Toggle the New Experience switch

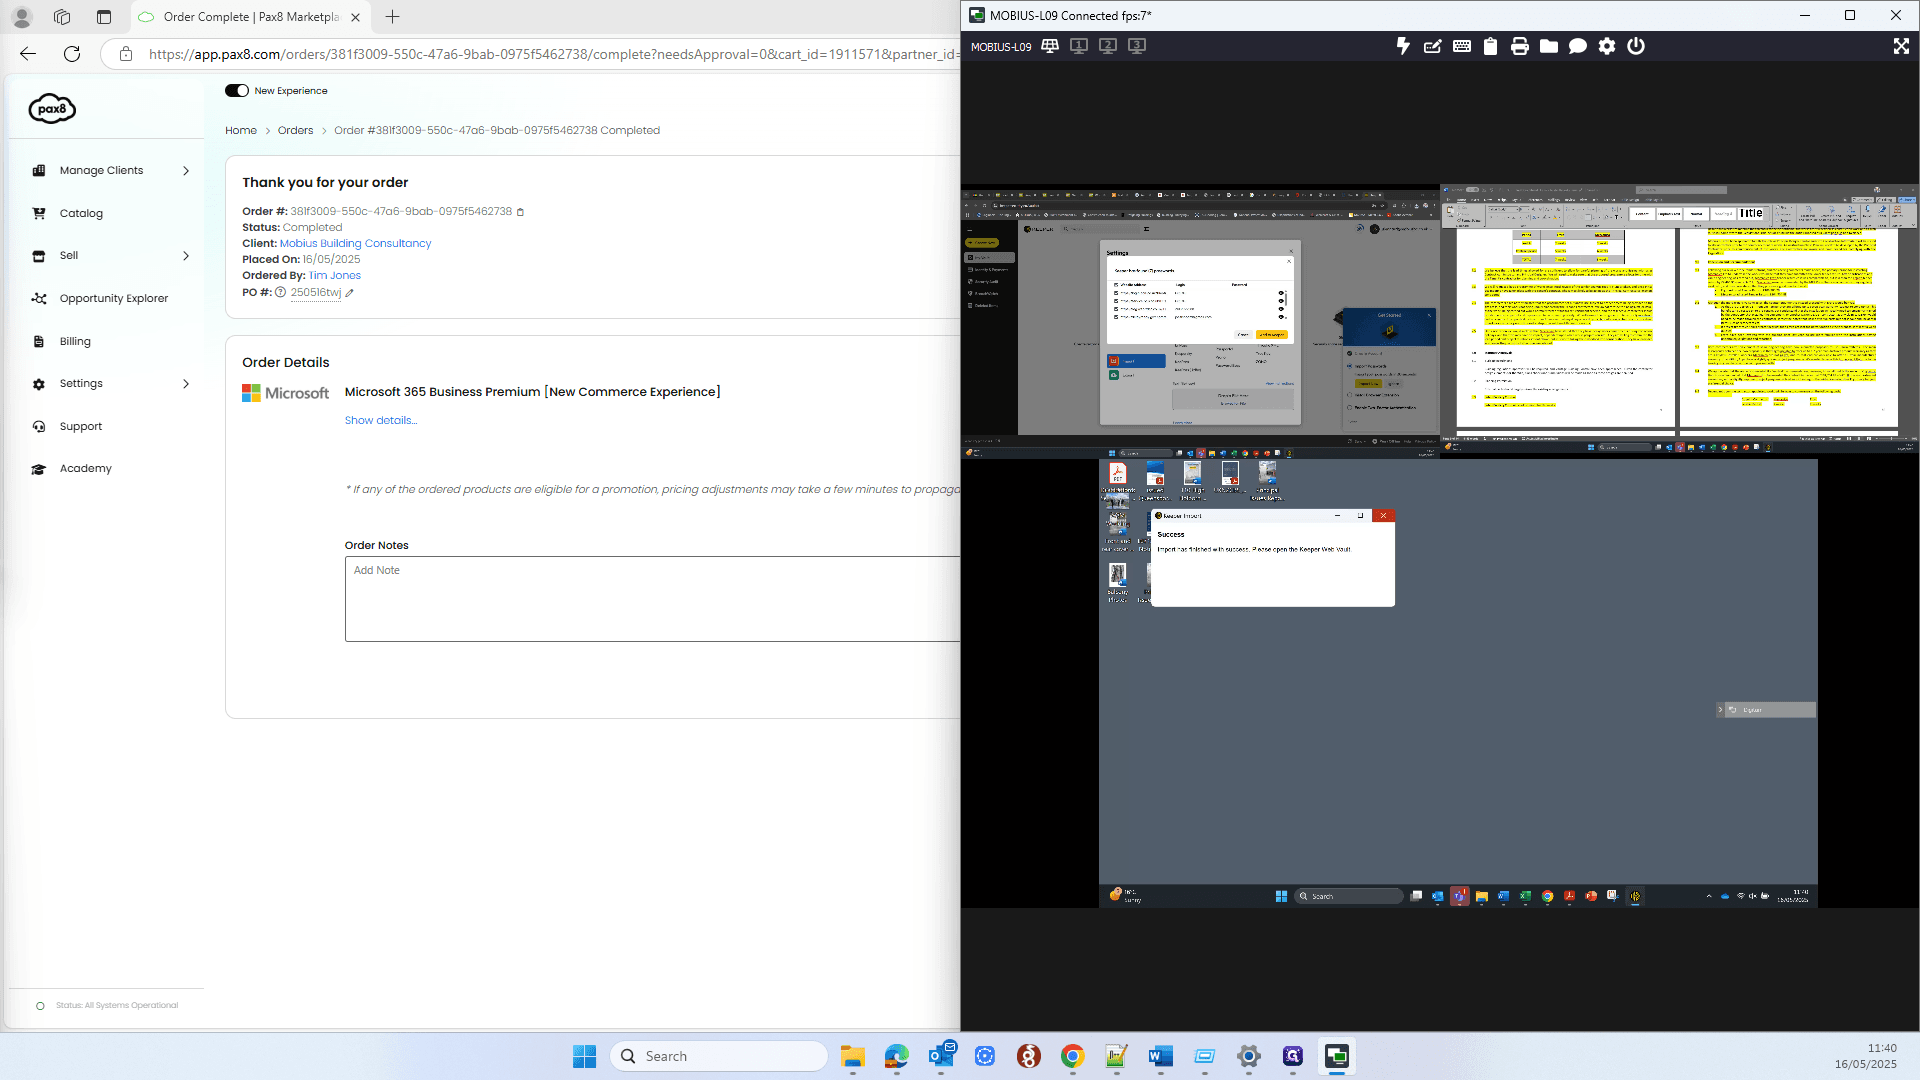(x=237, y=90)
